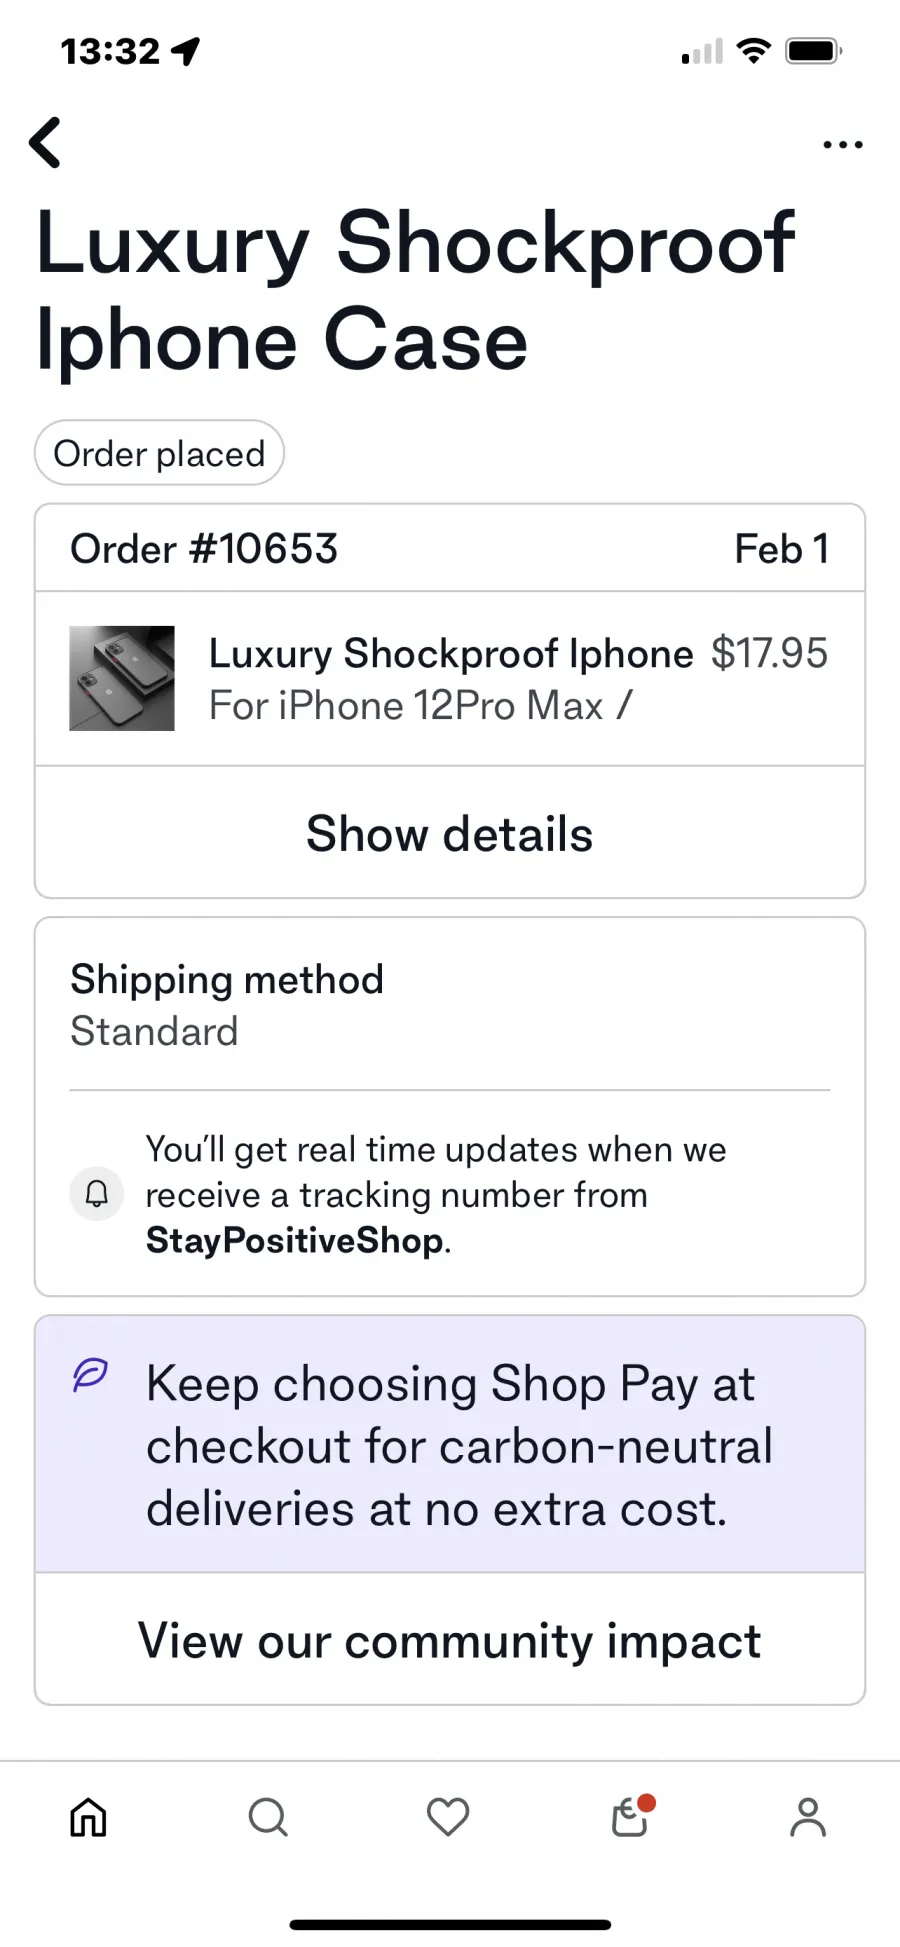Click View our community impact button

pos(450,1640)
